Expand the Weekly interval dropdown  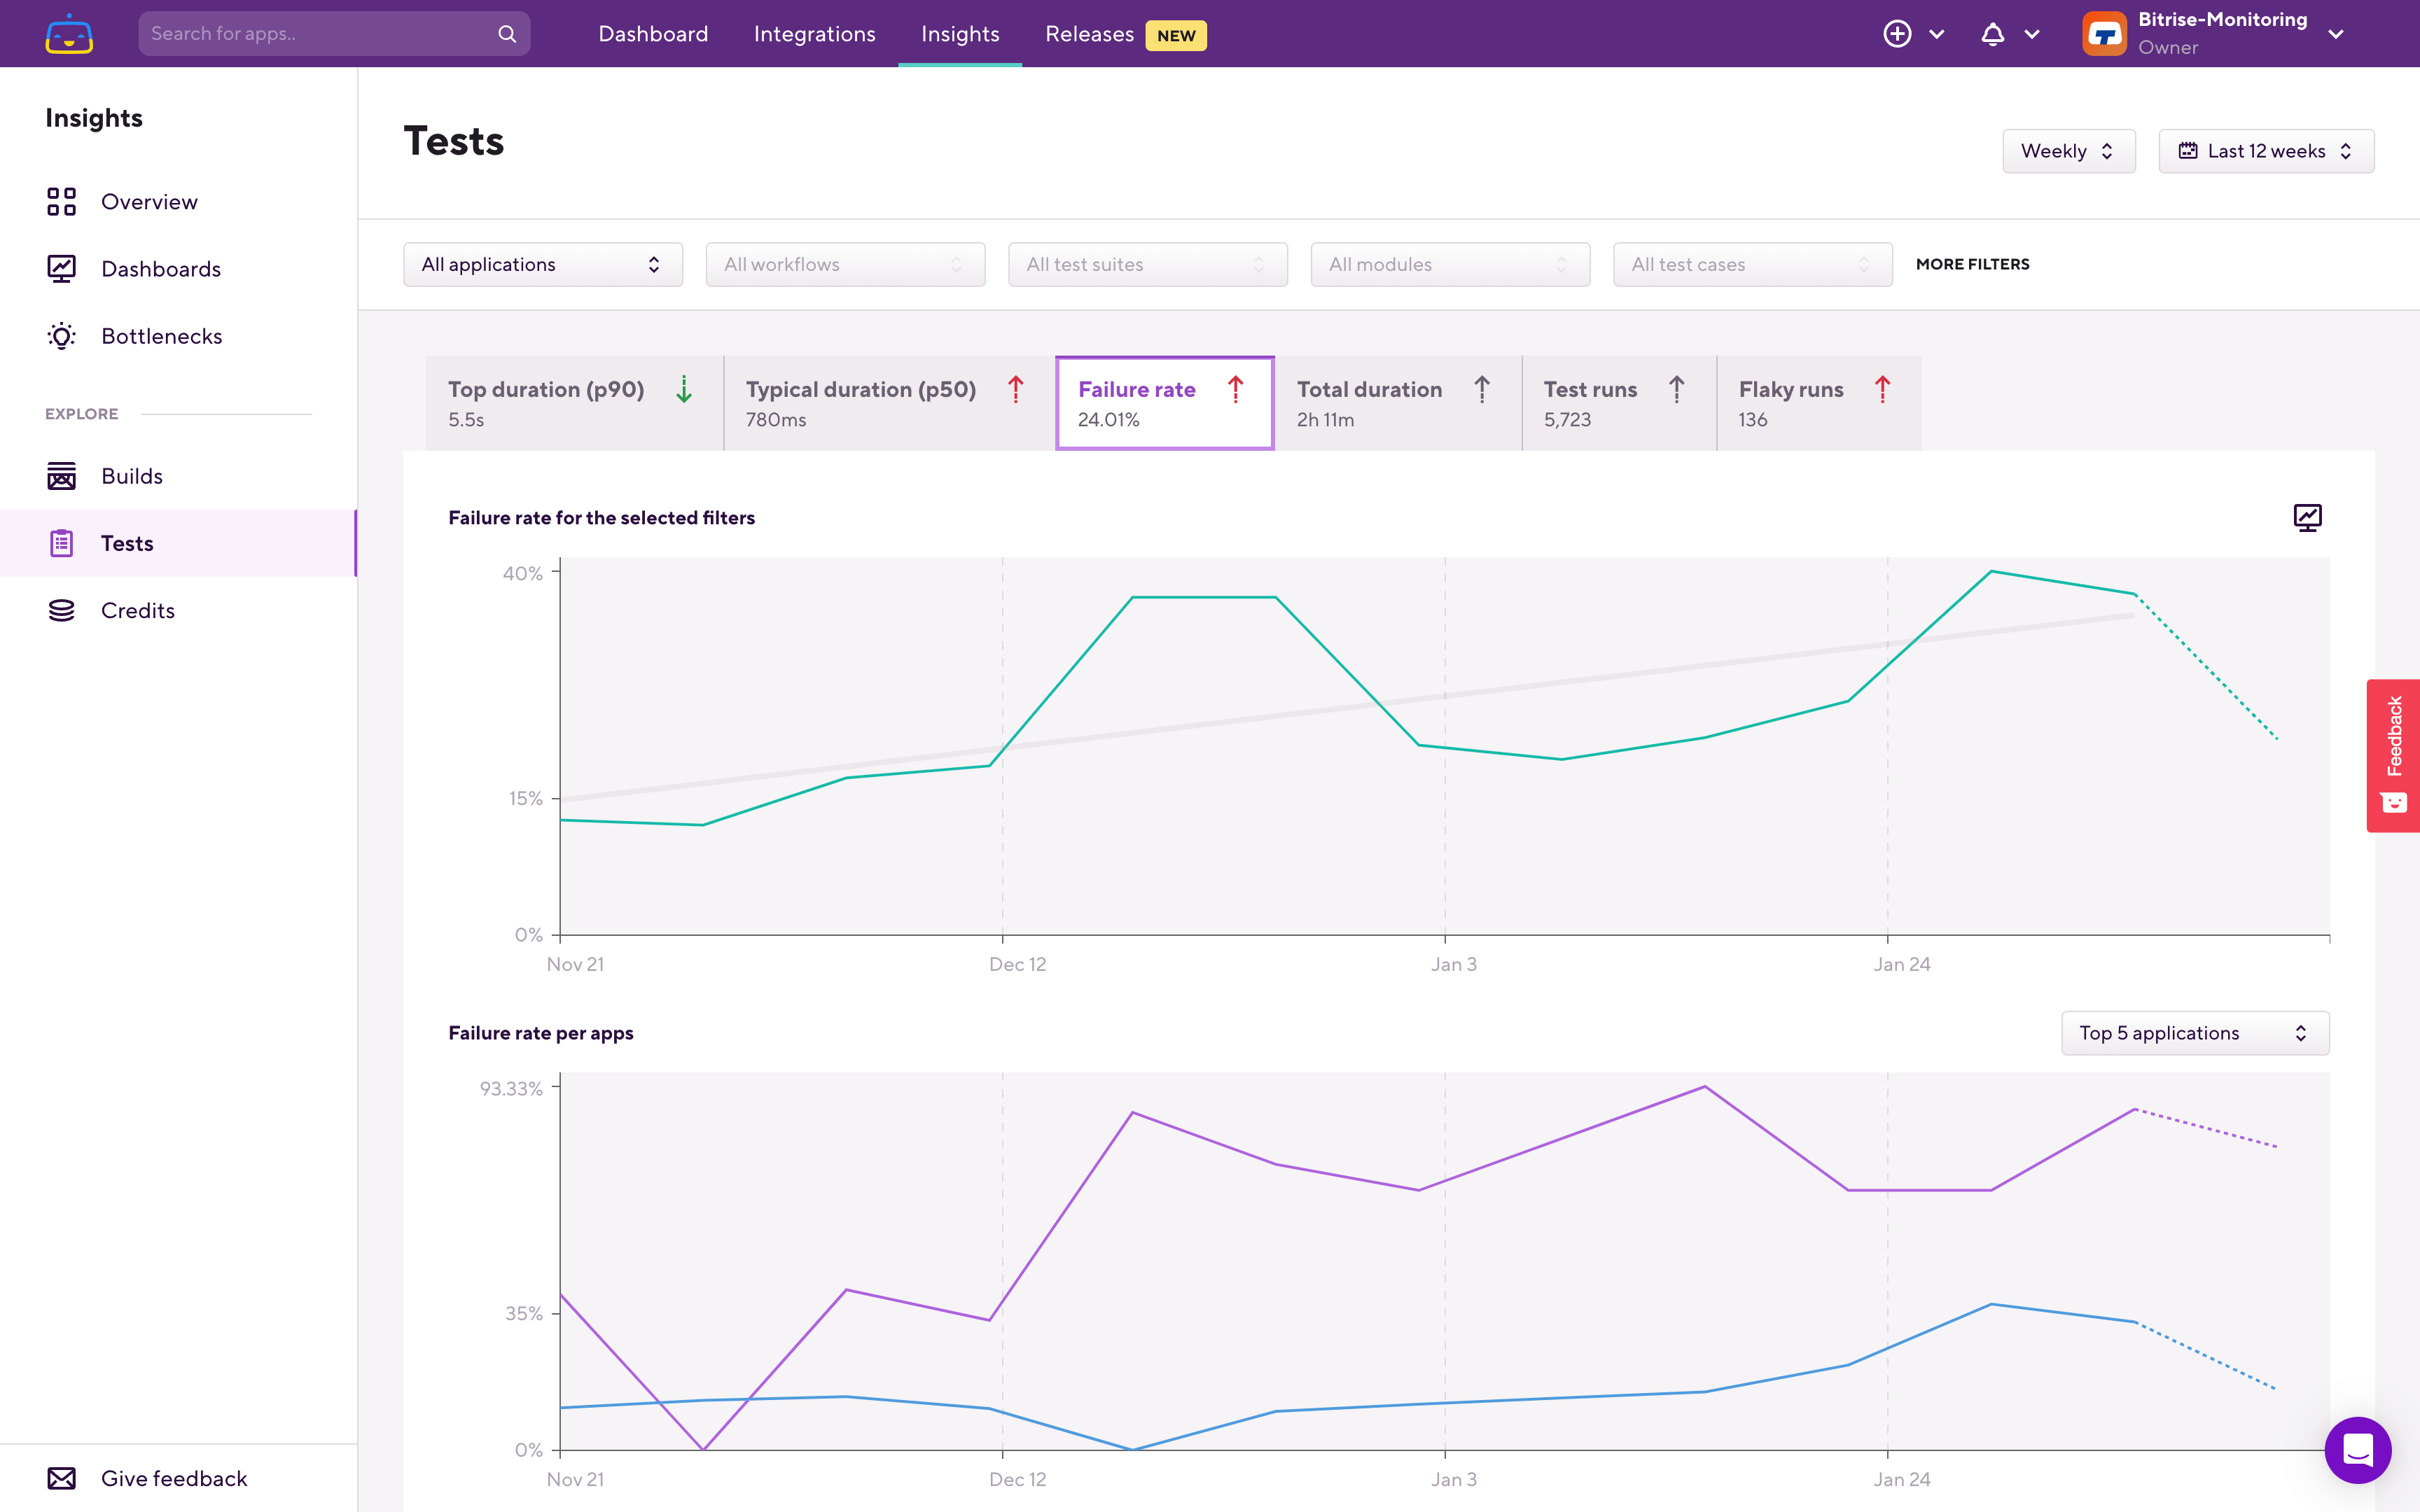tap(2067, 151)
